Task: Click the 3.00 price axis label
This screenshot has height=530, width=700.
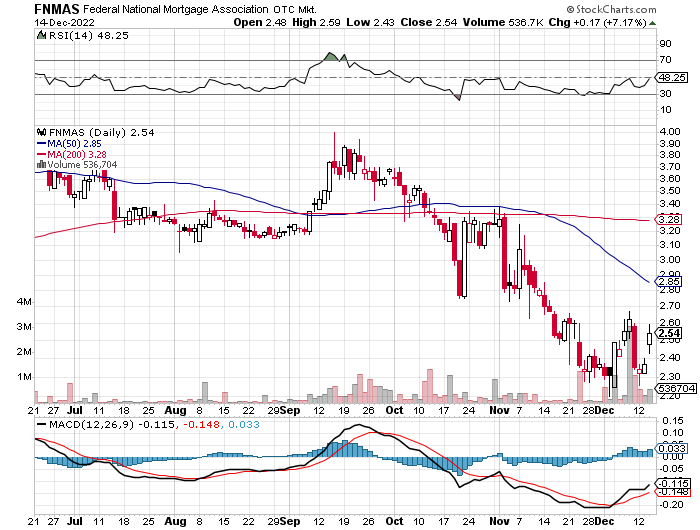Action: [x=670, y=260]
